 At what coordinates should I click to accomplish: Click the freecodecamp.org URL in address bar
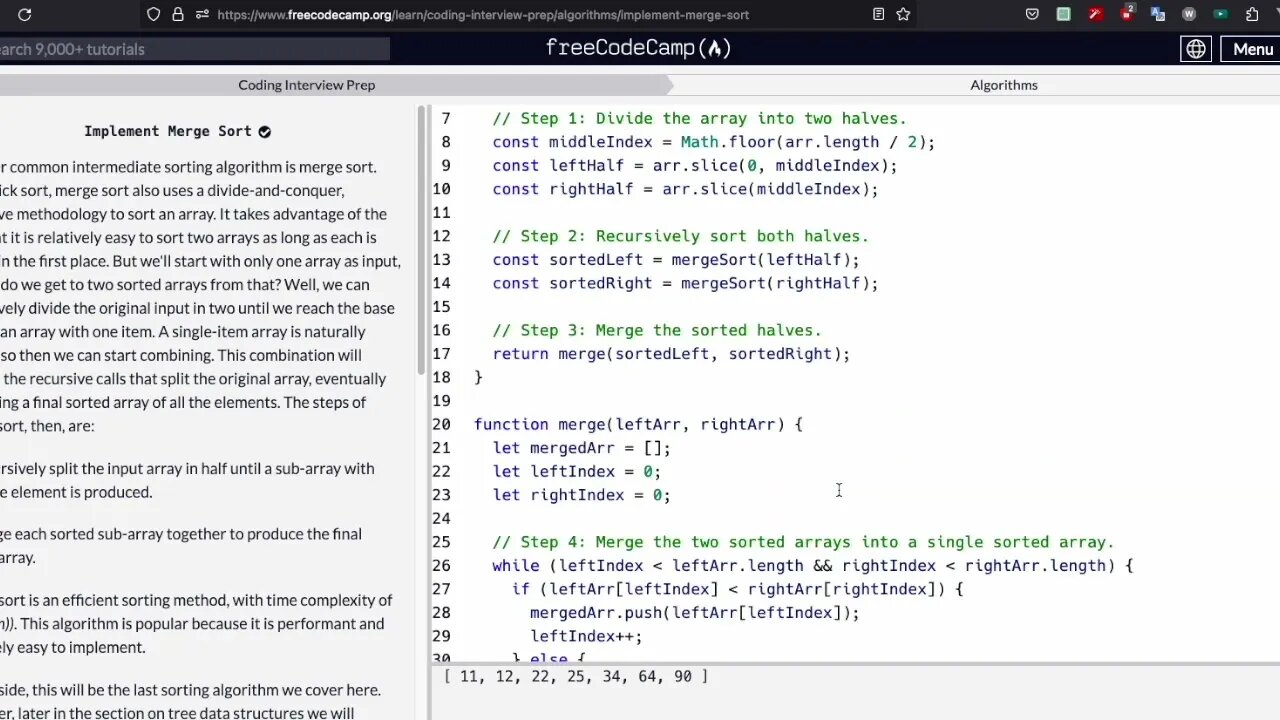[482, 15]
